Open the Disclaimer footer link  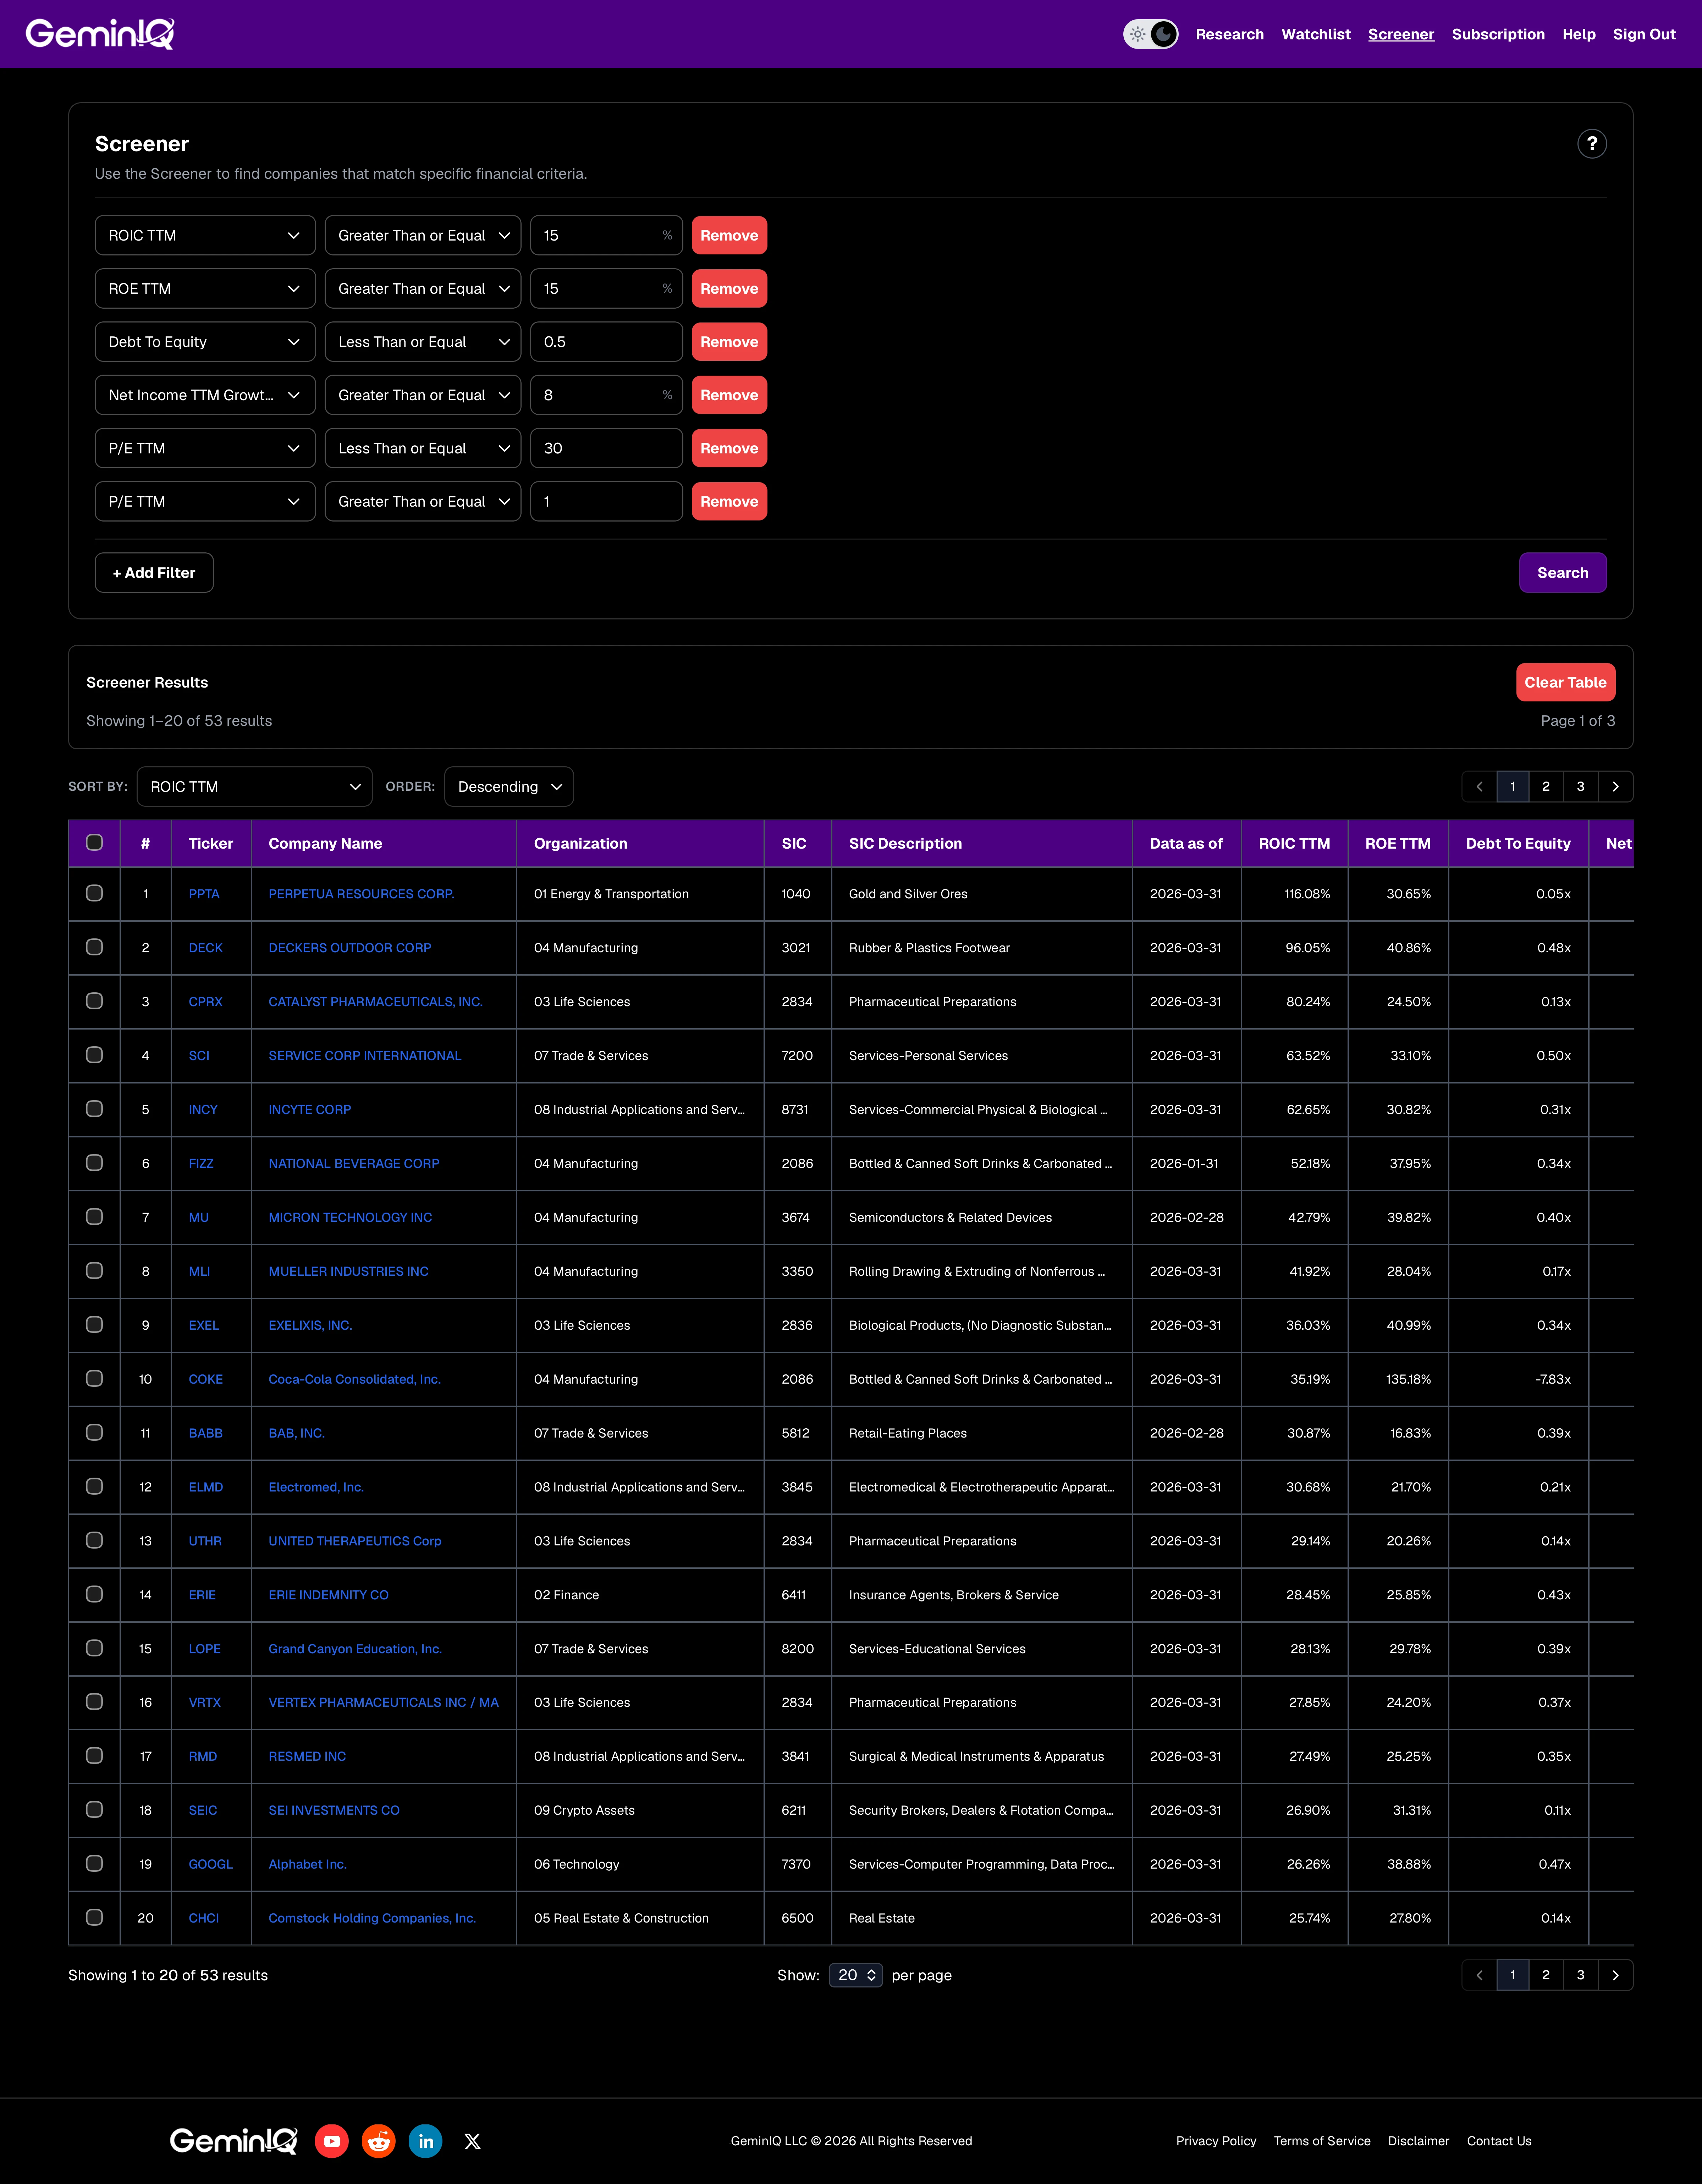pyautogui.click(x=1418, y=2141)
